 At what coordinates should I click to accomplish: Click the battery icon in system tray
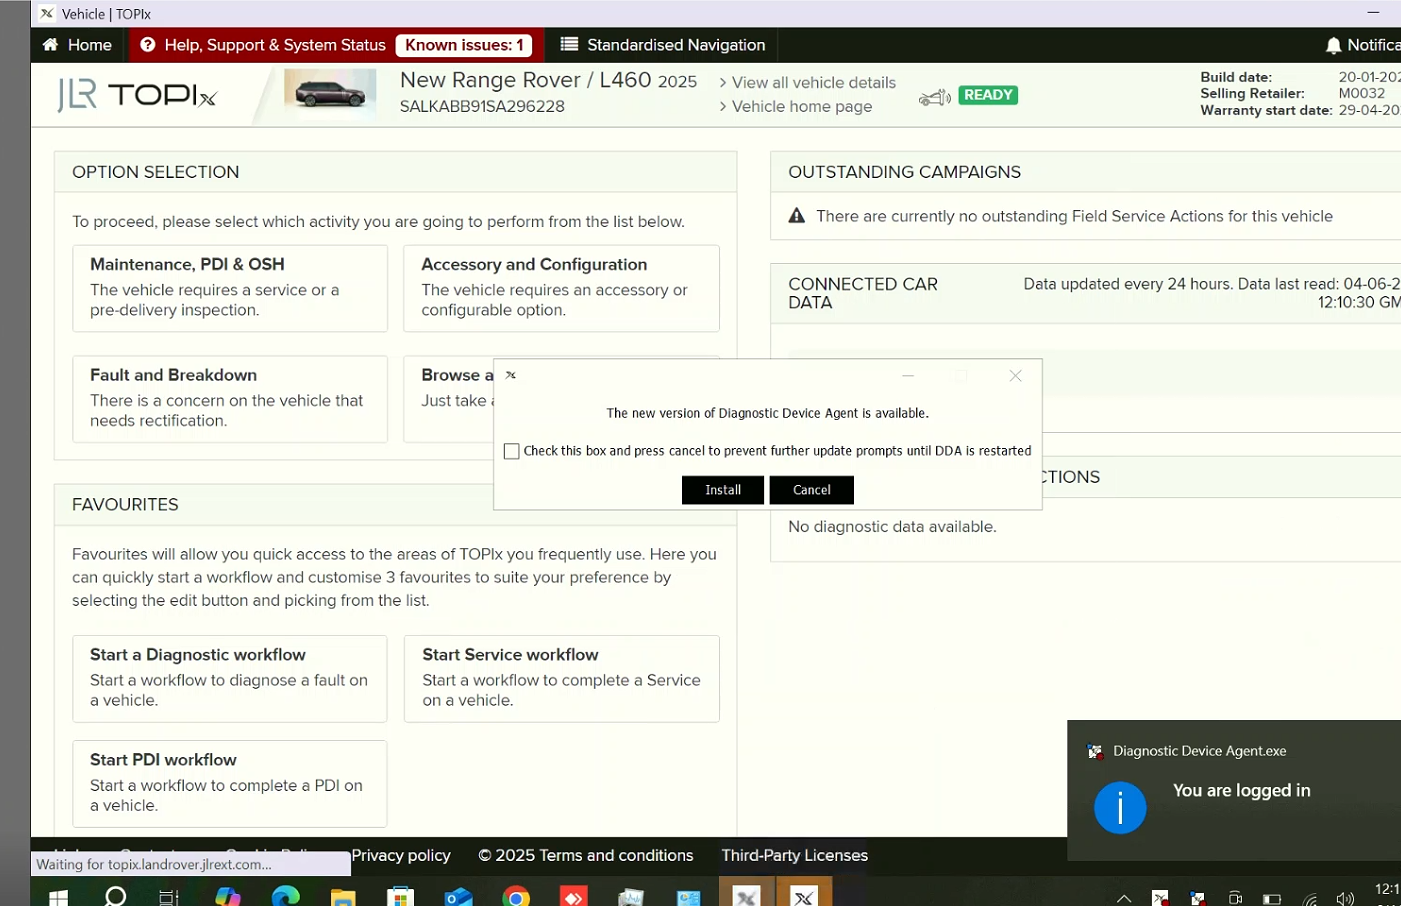1272,898
